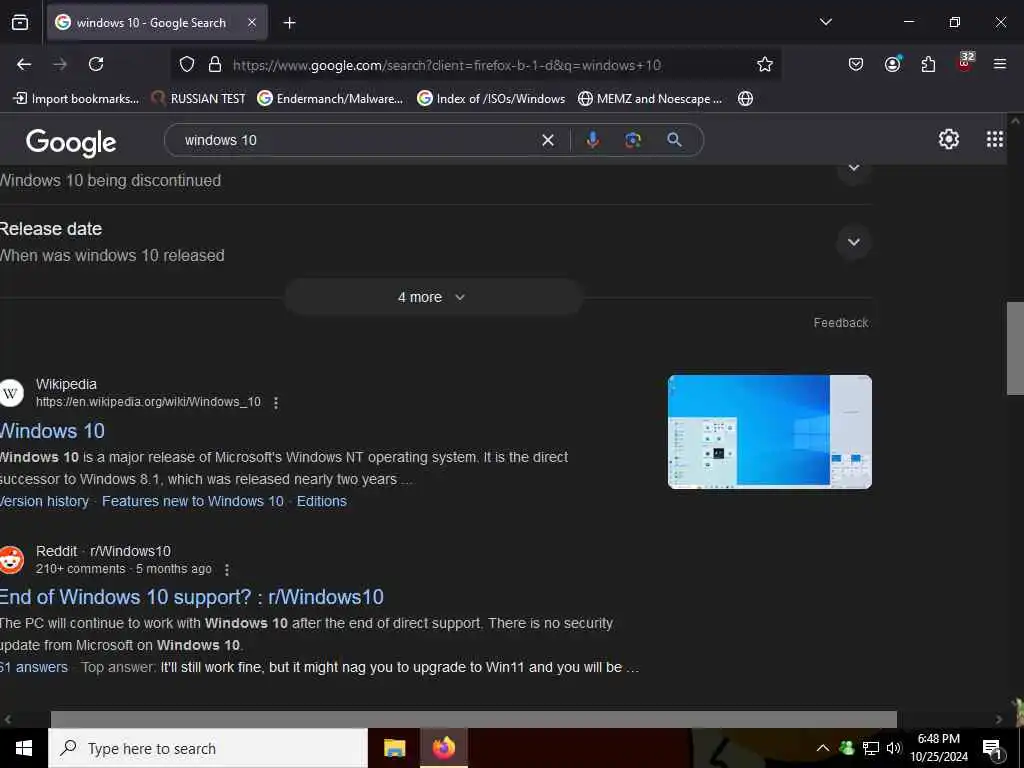This screenshot has width=1024, height=768.
Task: Click the horizontal page scrollbar
Action: pos(473,719)
